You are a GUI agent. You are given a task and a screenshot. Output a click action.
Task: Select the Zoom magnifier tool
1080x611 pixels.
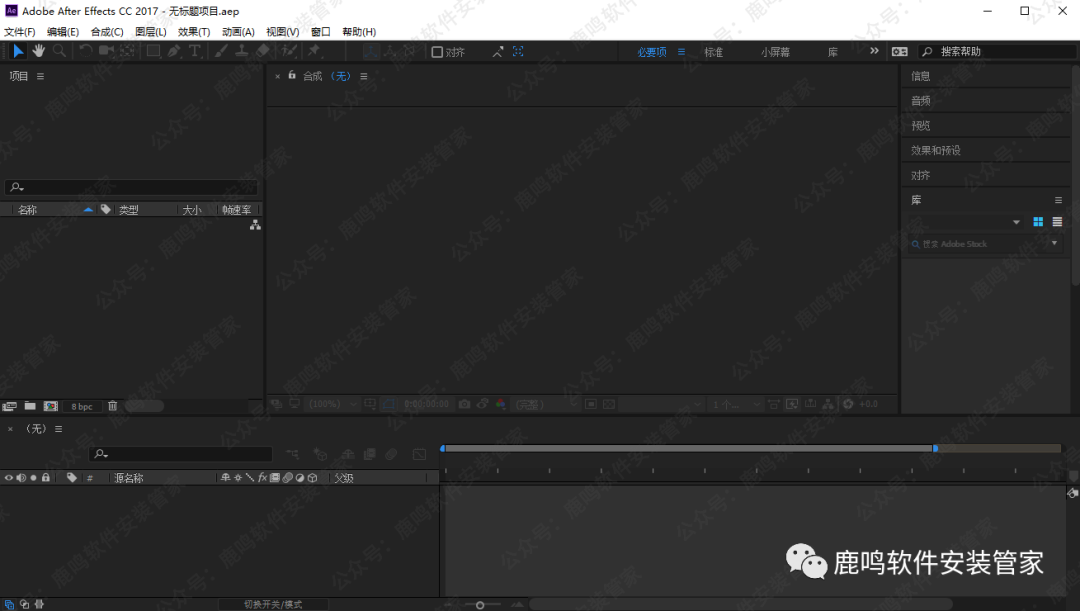tap(60, 51)
